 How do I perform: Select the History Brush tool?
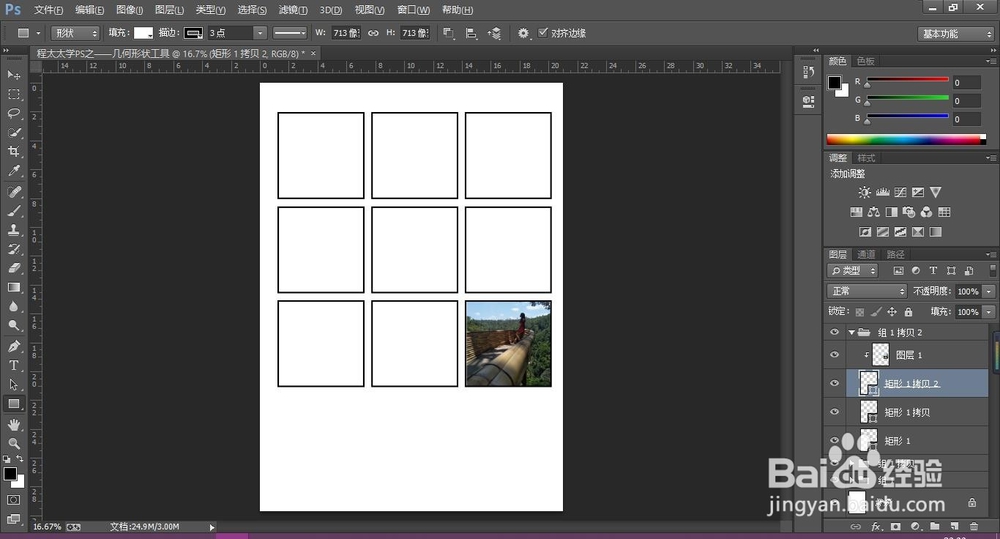[13, 249]
